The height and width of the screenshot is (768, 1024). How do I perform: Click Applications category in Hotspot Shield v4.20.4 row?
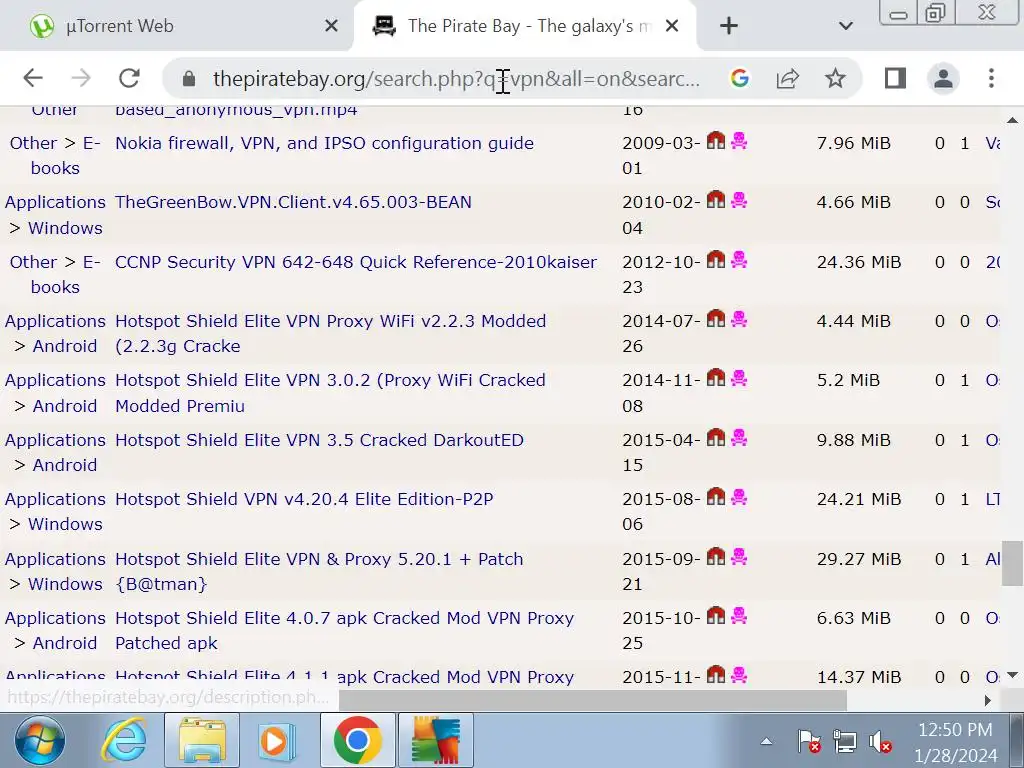pyautogui.click(x=55, y=500)
